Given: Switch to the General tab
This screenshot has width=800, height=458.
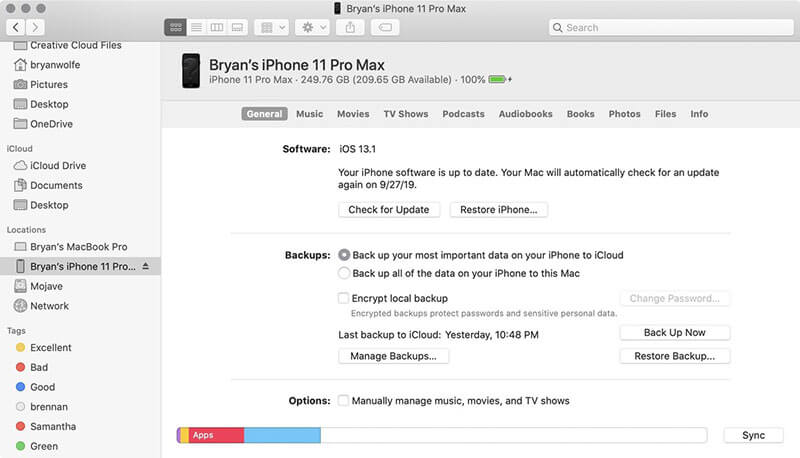Looking at the screenshot, I should point(264,114).
